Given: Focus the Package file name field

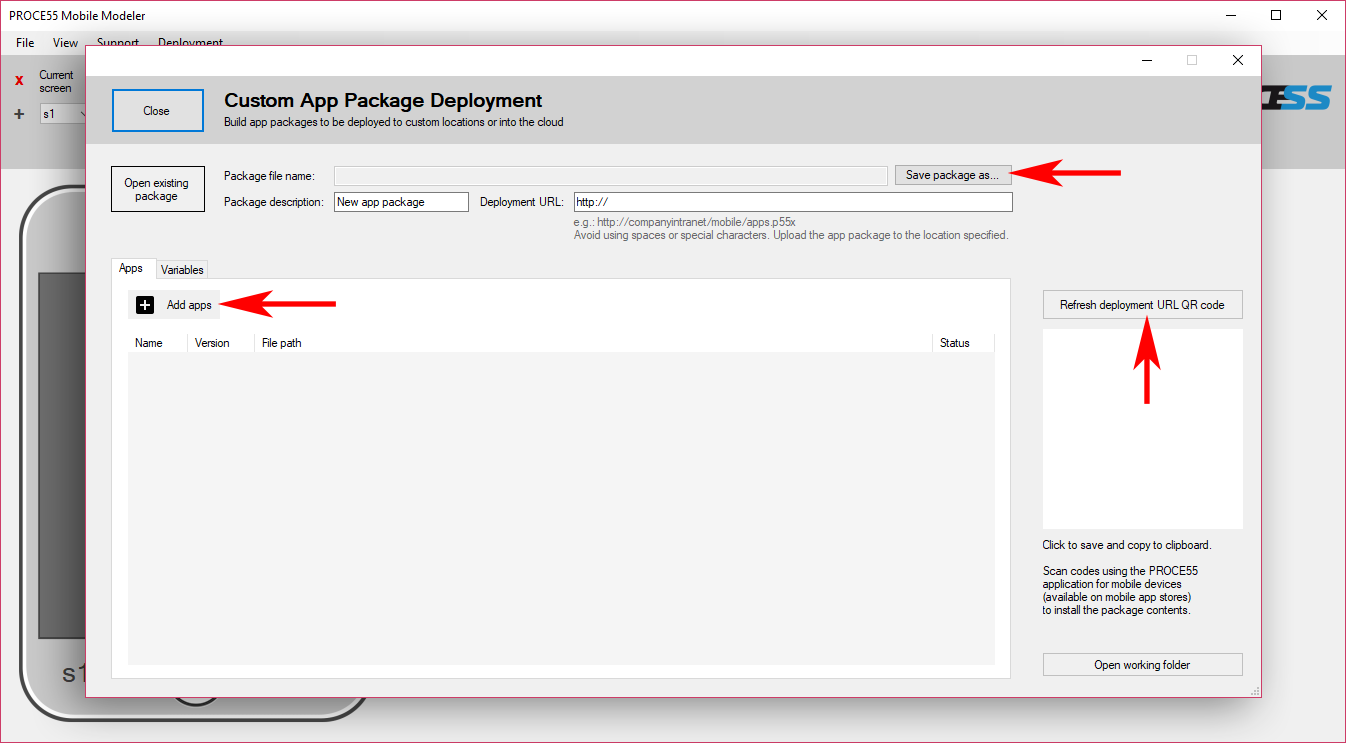Looking at the screenshot, I should click(x=610, y=176).
